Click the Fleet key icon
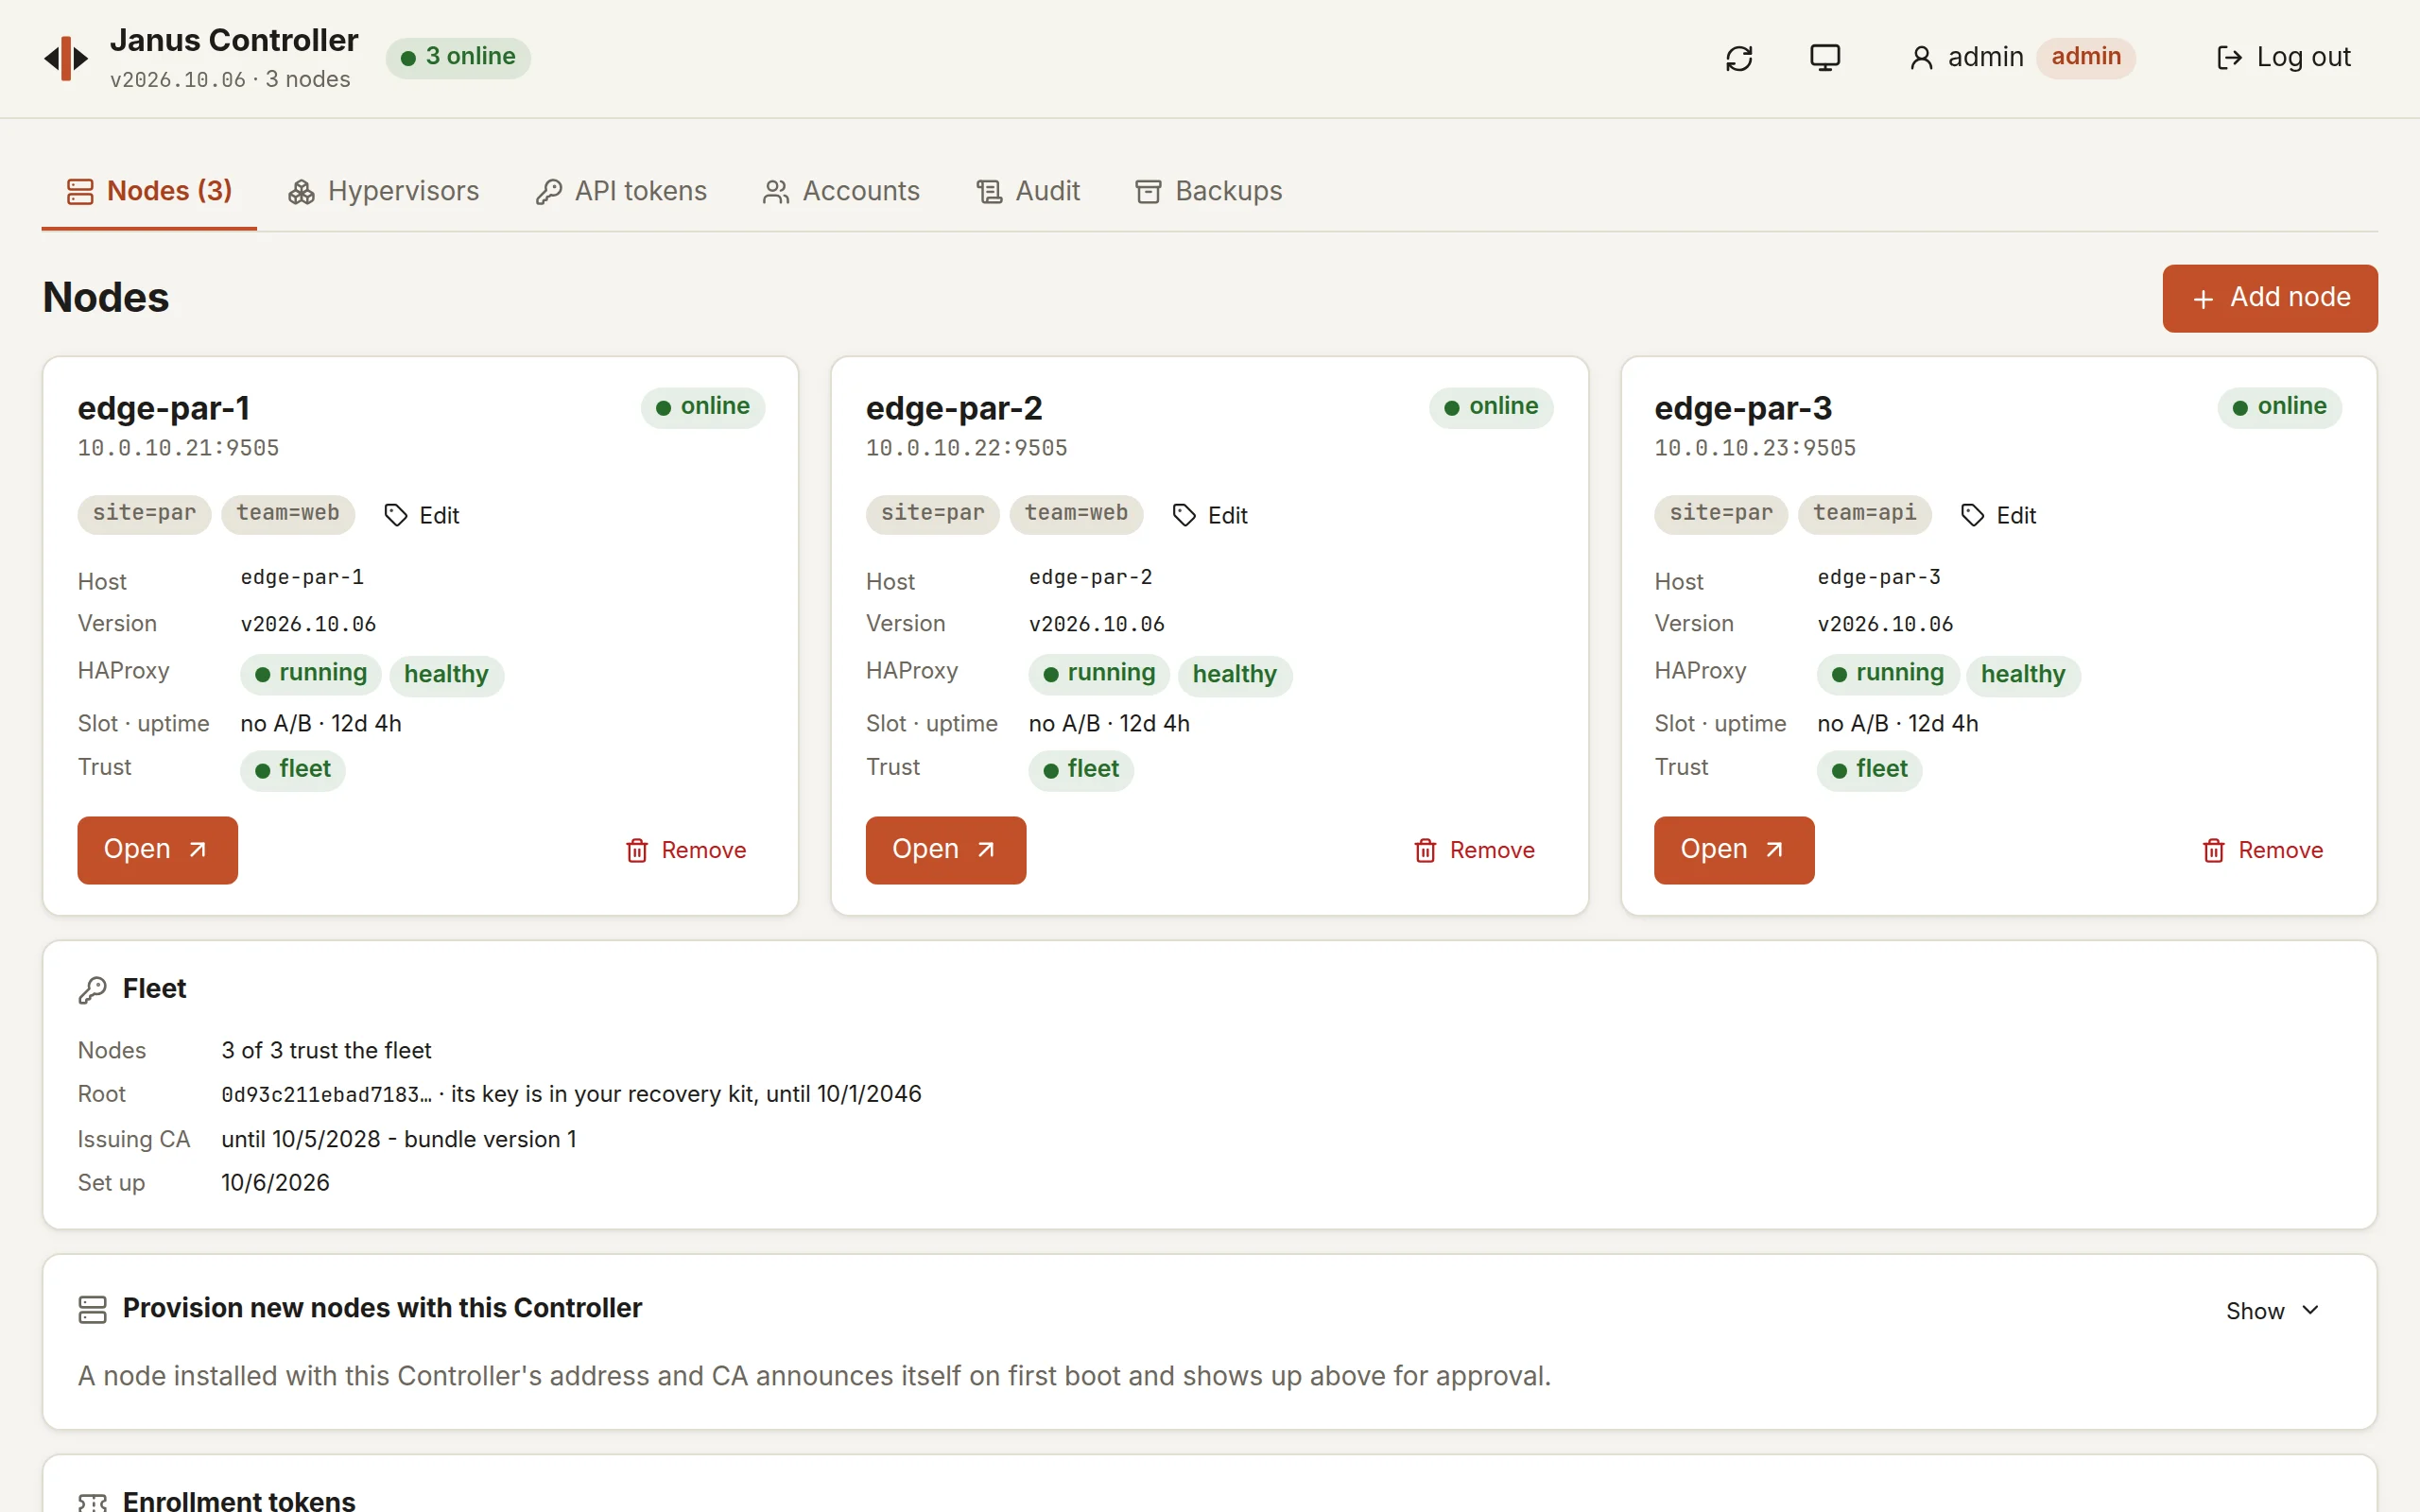Viewport: 2420px width, 1512px height. [x=92, y=990]
